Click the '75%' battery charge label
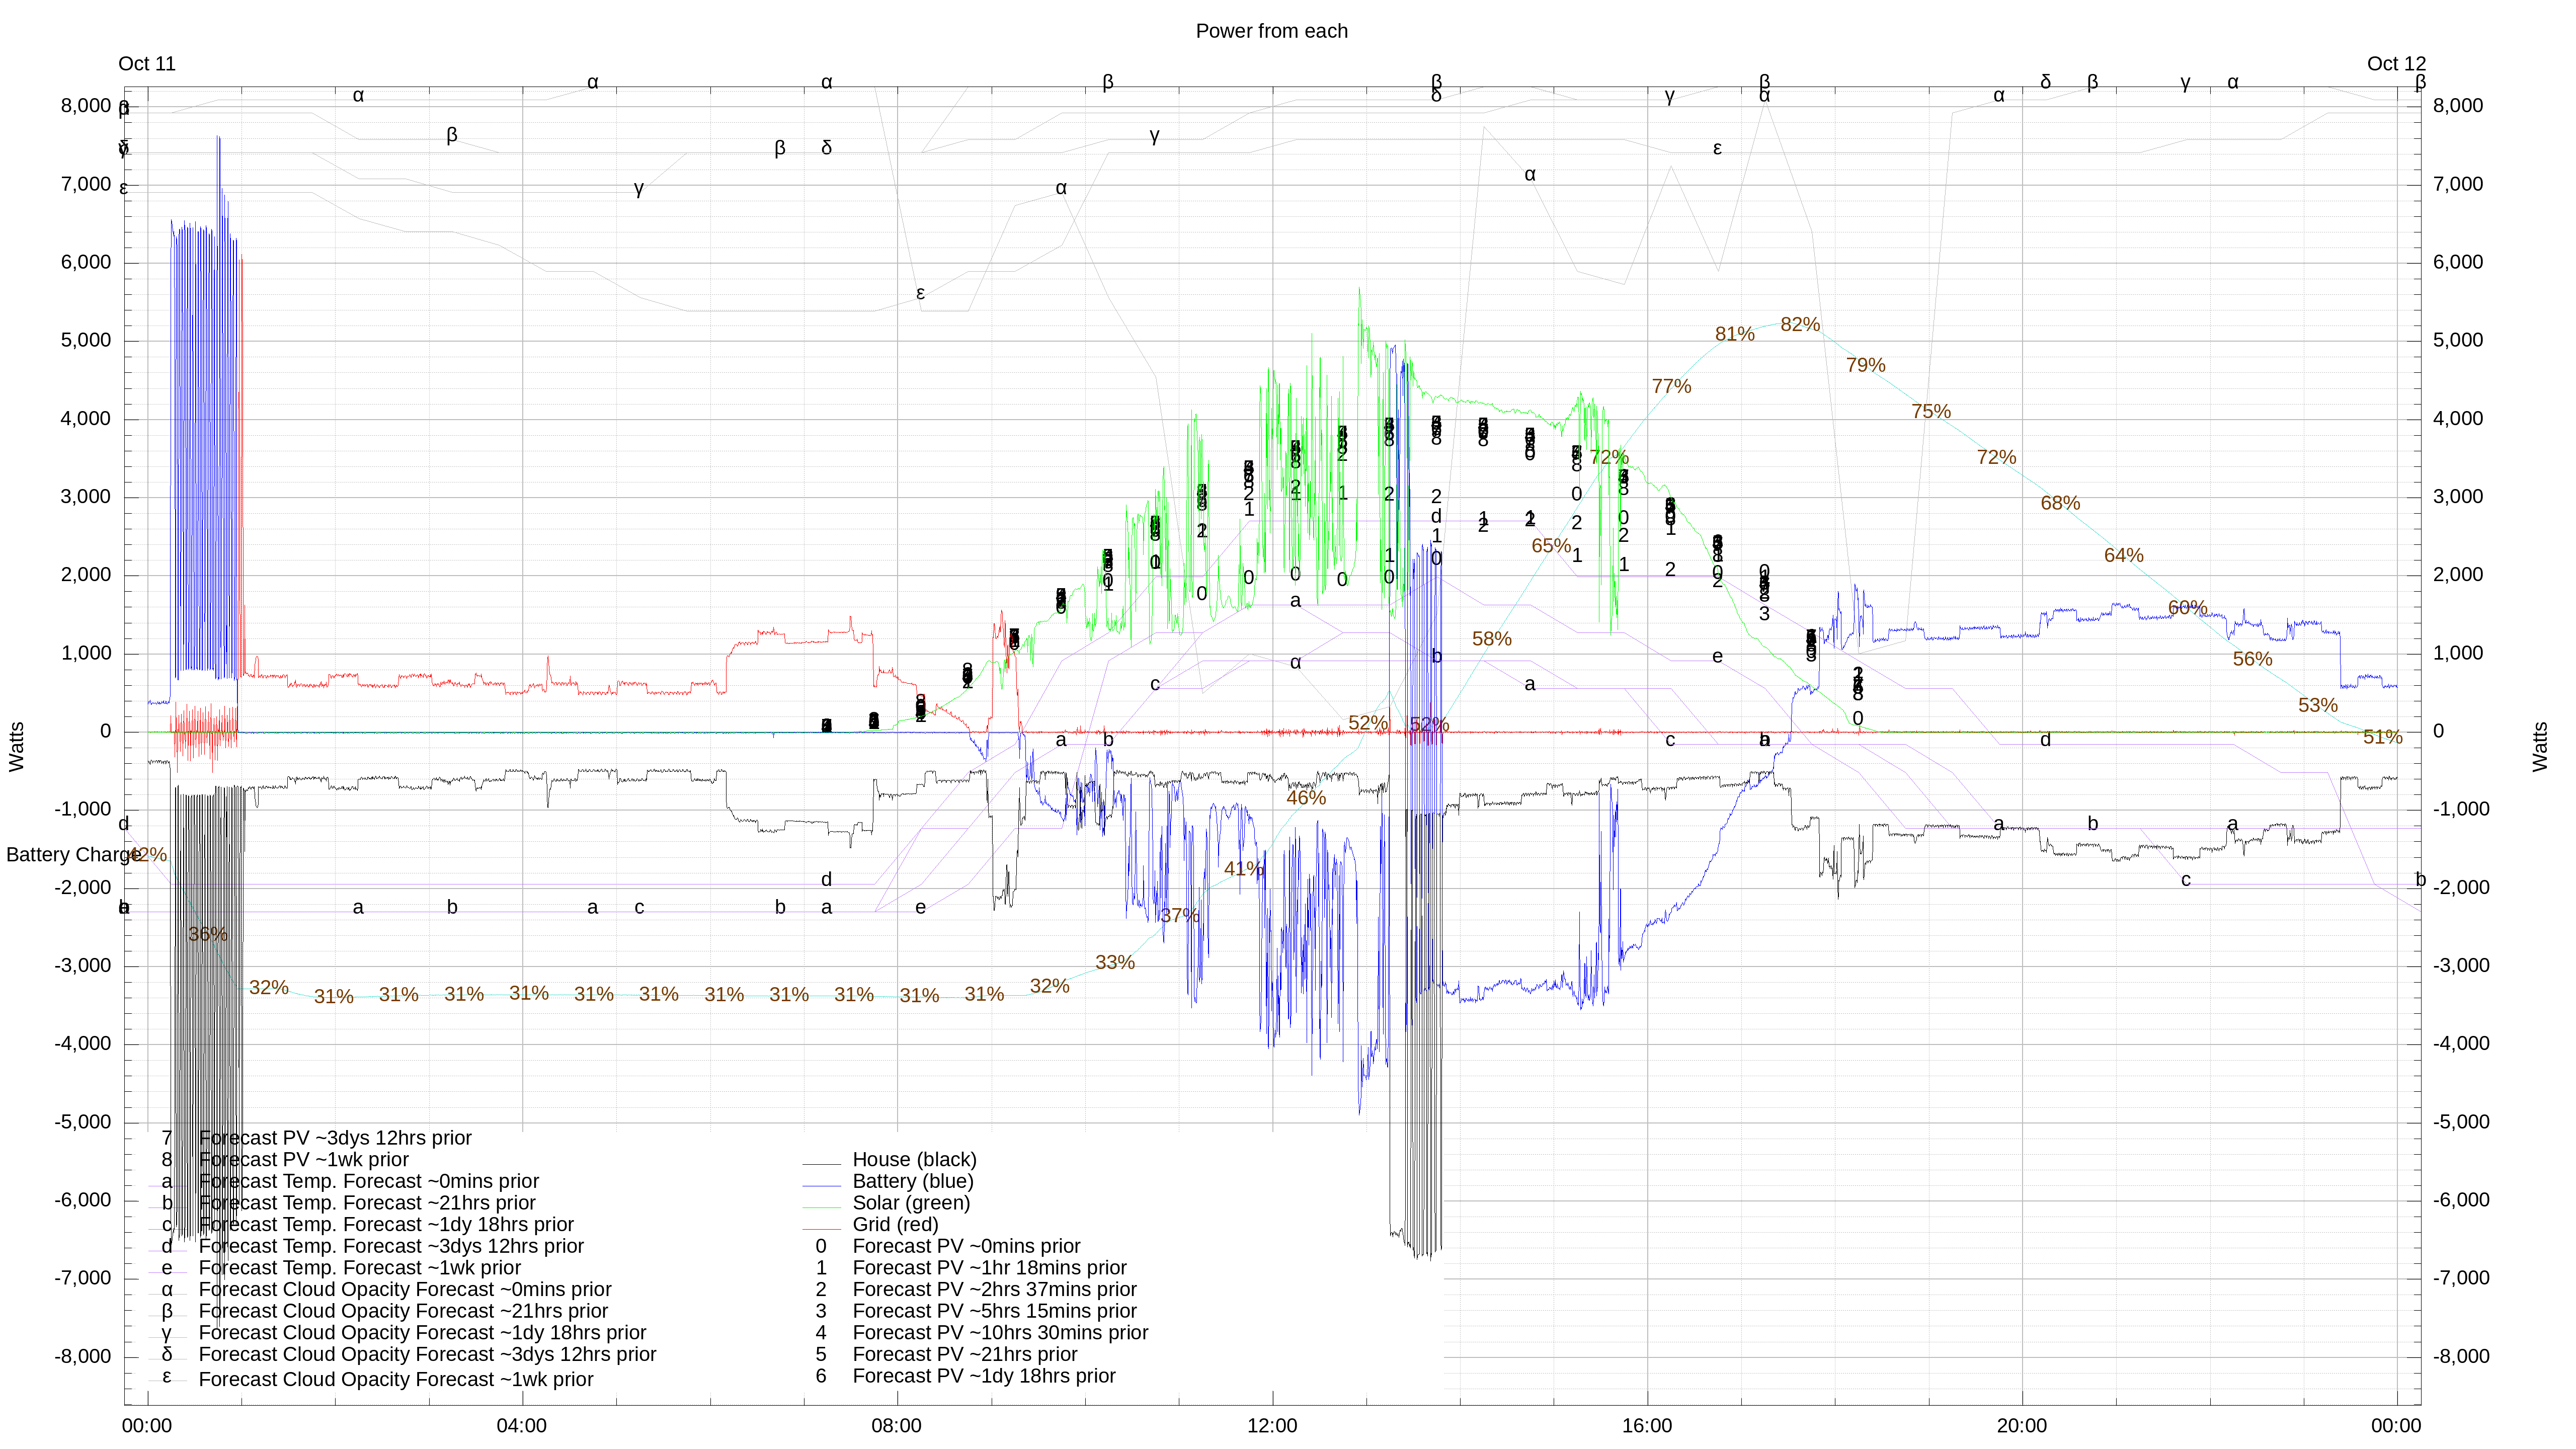This screenshot has height=1449, width=2576. click(1931, 411)
